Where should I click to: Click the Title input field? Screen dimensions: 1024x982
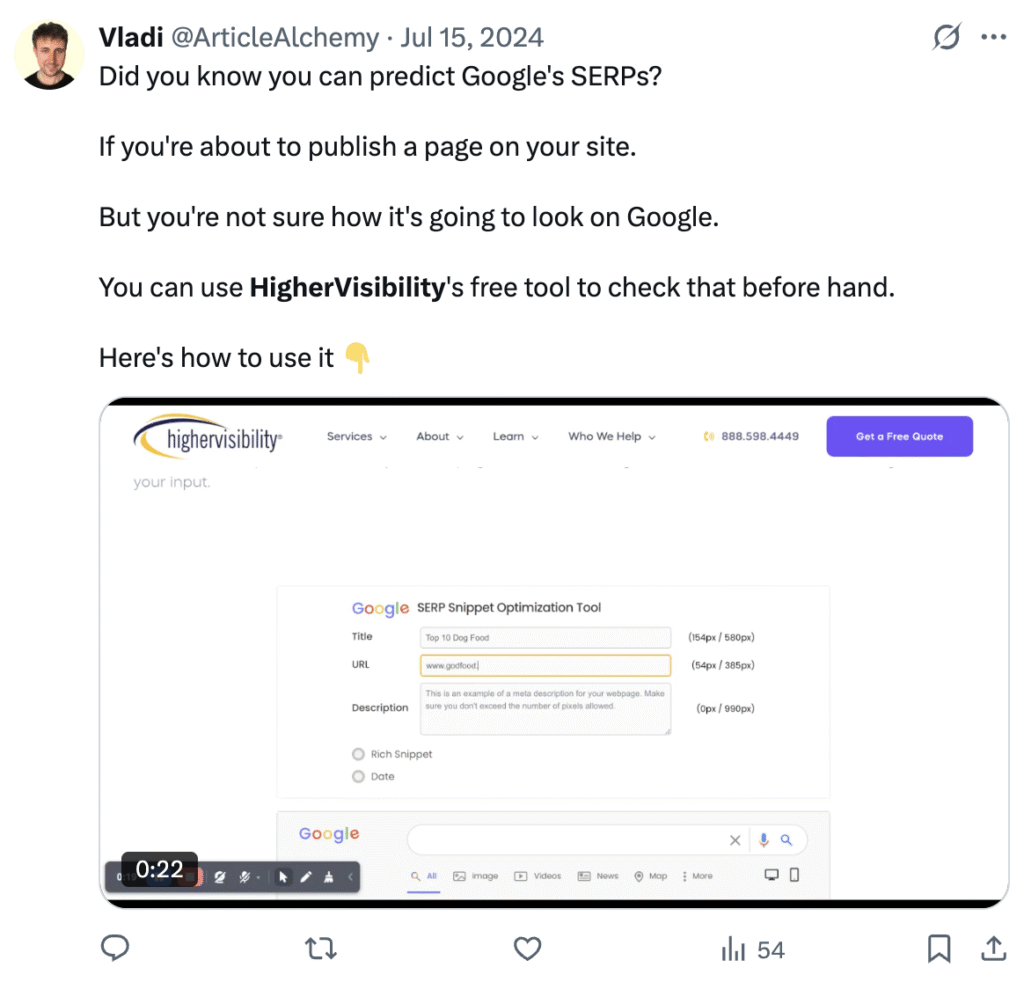pos(545,637)
